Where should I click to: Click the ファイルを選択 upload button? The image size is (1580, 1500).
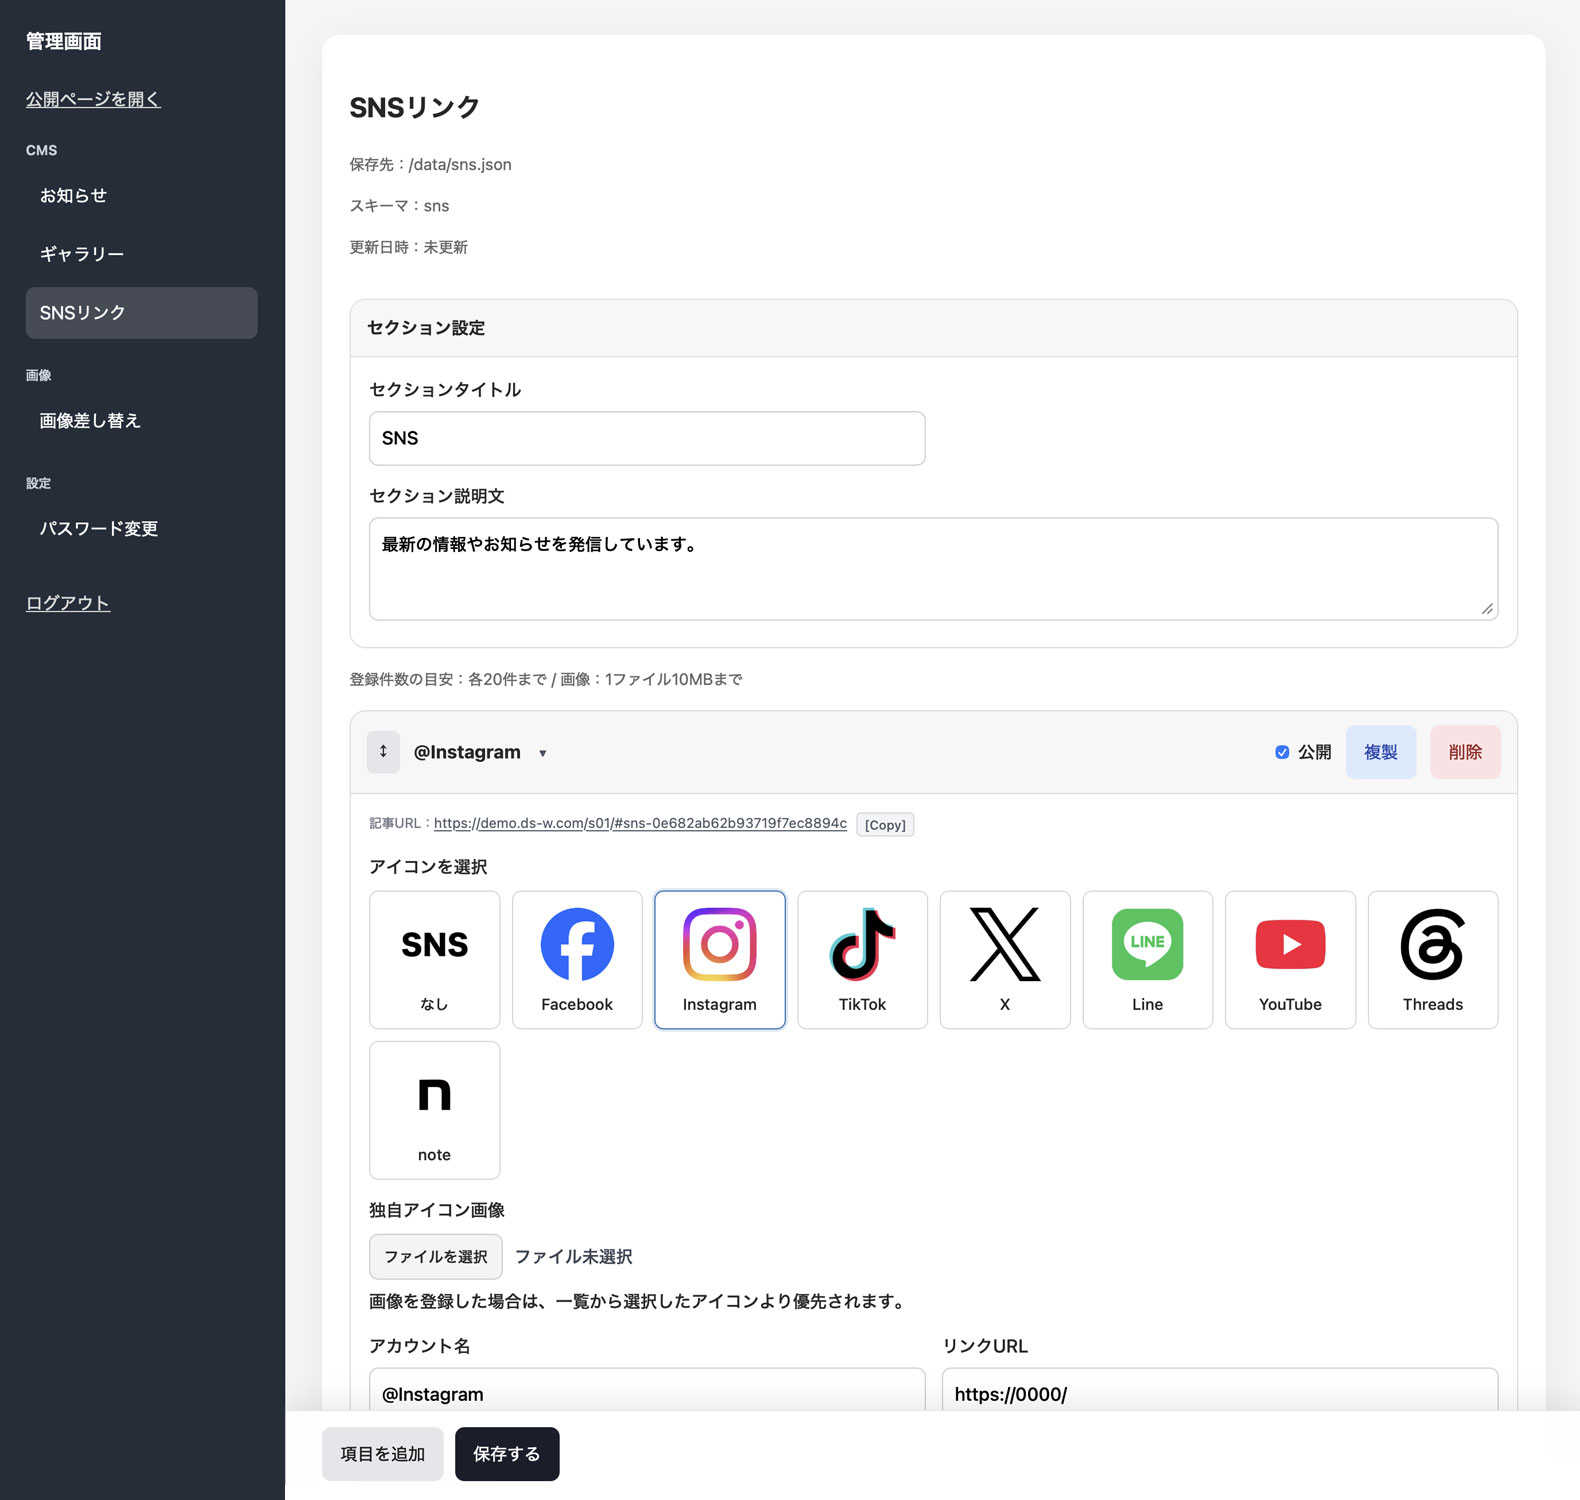pos(436,1256)
